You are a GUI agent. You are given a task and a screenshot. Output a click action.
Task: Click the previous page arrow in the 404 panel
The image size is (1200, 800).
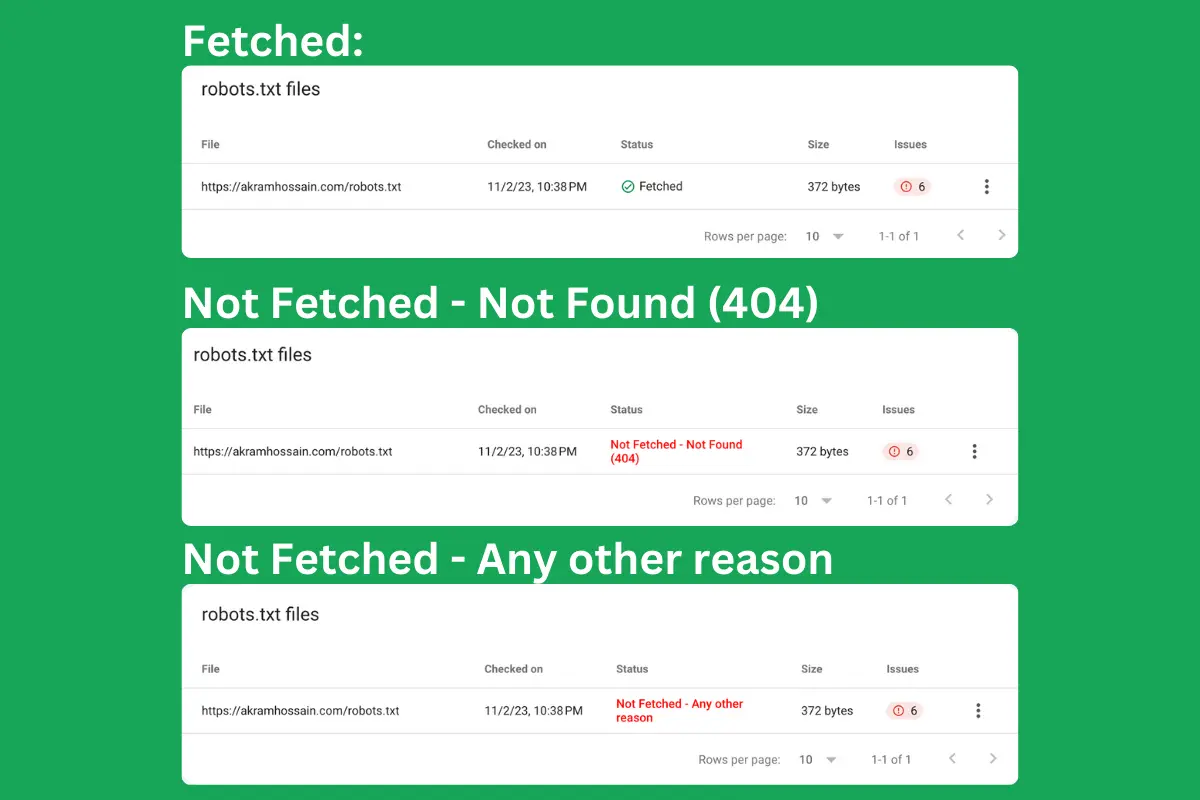(x=948, y=500)
